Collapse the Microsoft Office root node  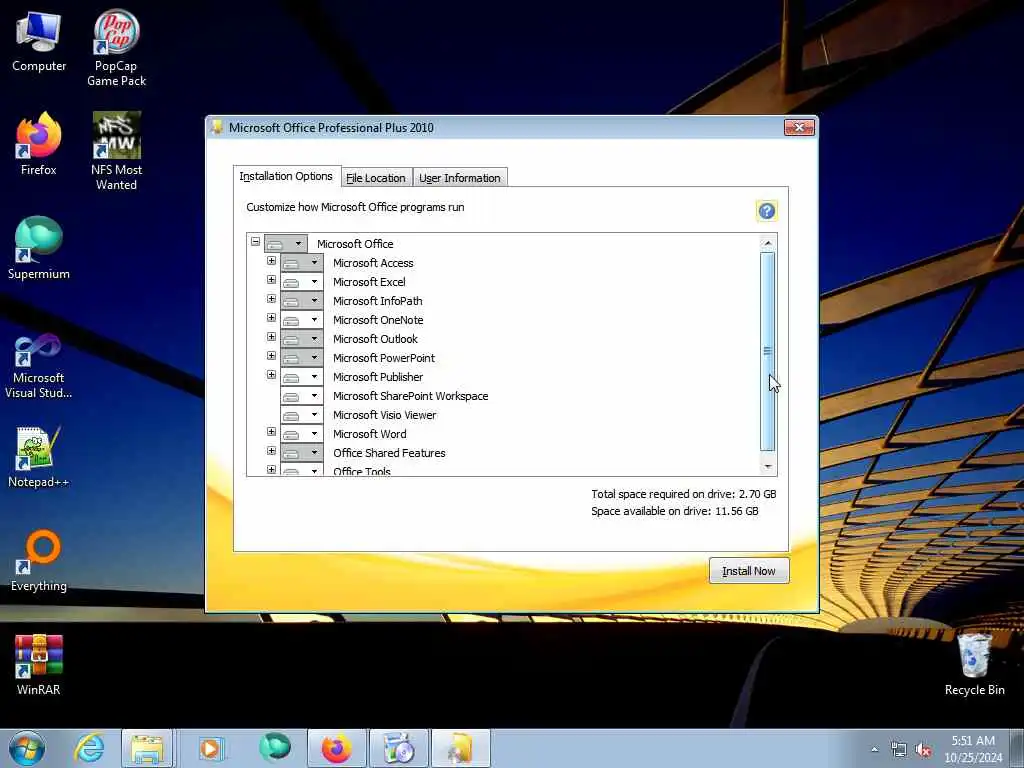tap(255, 242)
